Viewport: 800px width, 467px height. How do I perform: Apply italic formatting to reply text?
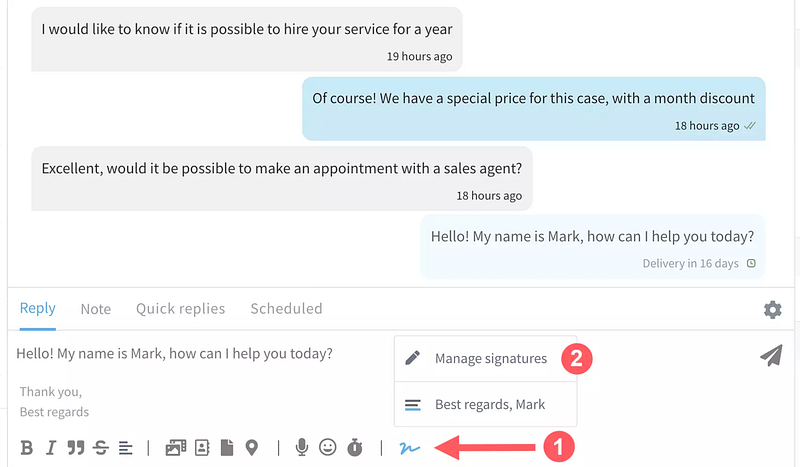[x=51, y=448]
